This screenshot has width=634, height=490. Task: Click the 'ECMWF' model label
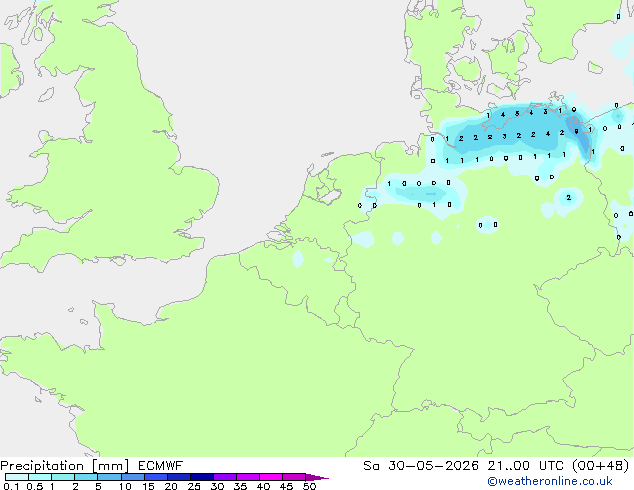[160, 466]
